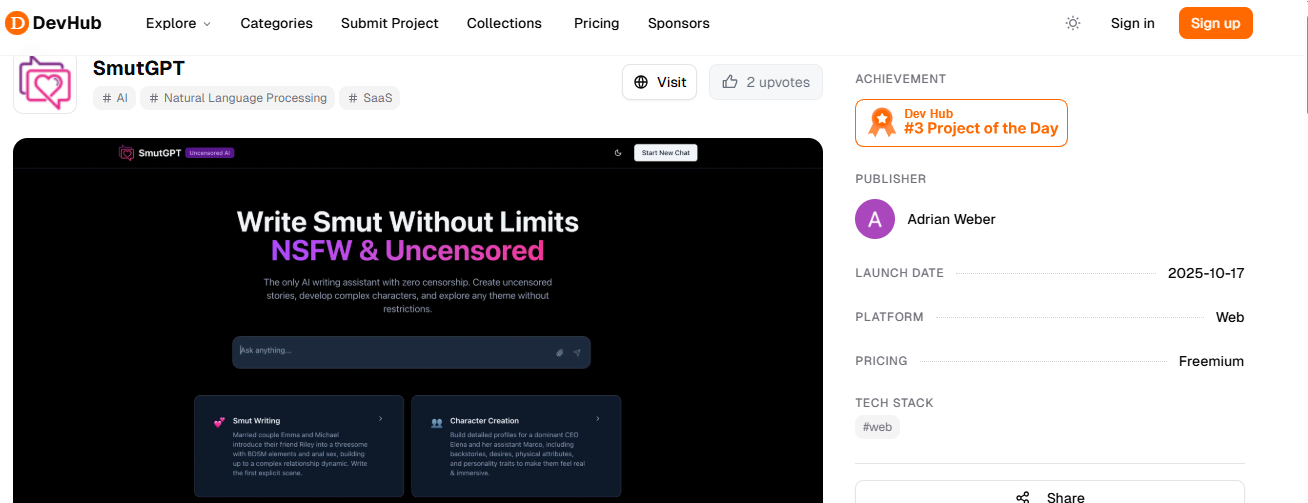Click the orange Sign up button
The height and width of the screenshot is (503, 1308).
pos(1215,23)
